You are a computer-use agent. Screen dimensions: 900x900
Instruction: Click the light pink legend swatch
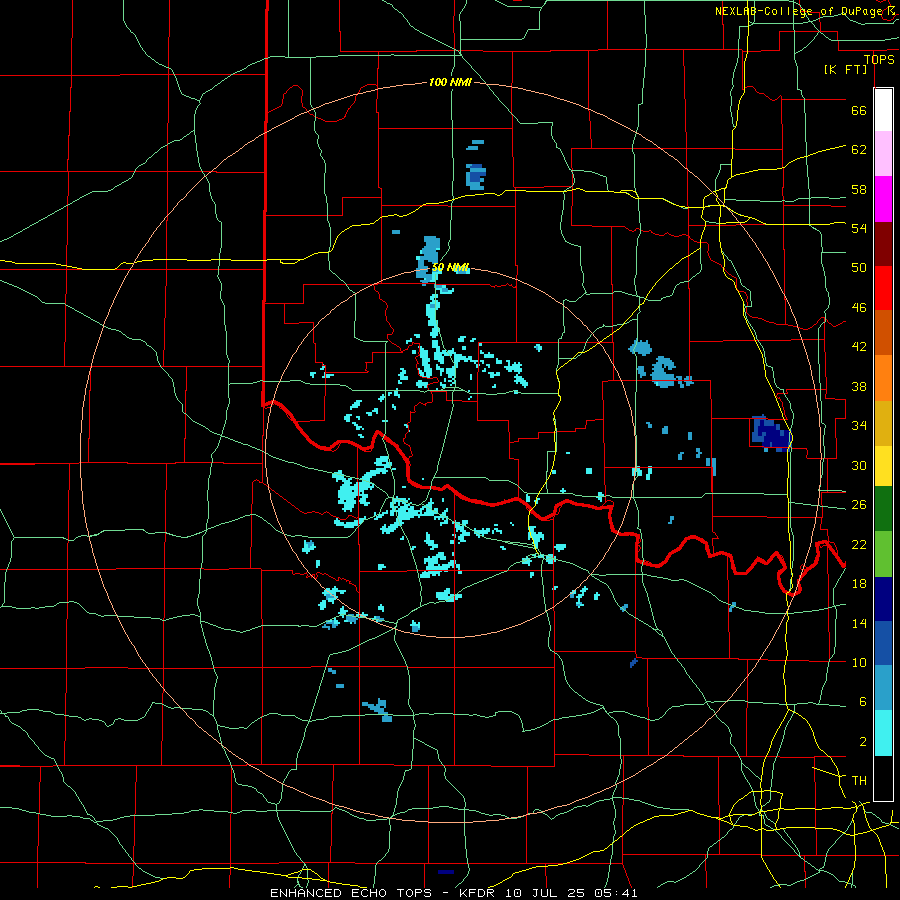(883, 154)
